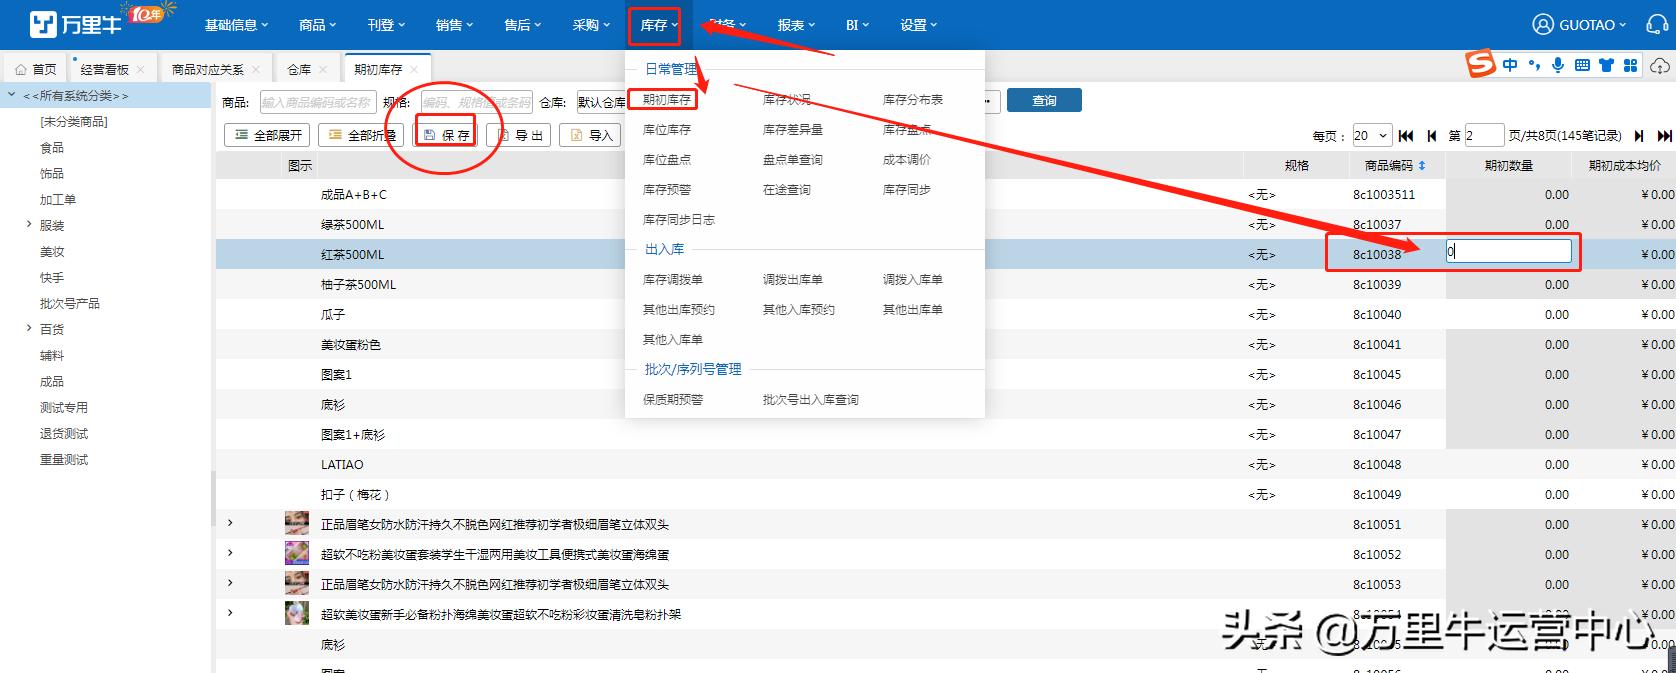
Task: Close the 期初库存 tab
Action: 414,70
